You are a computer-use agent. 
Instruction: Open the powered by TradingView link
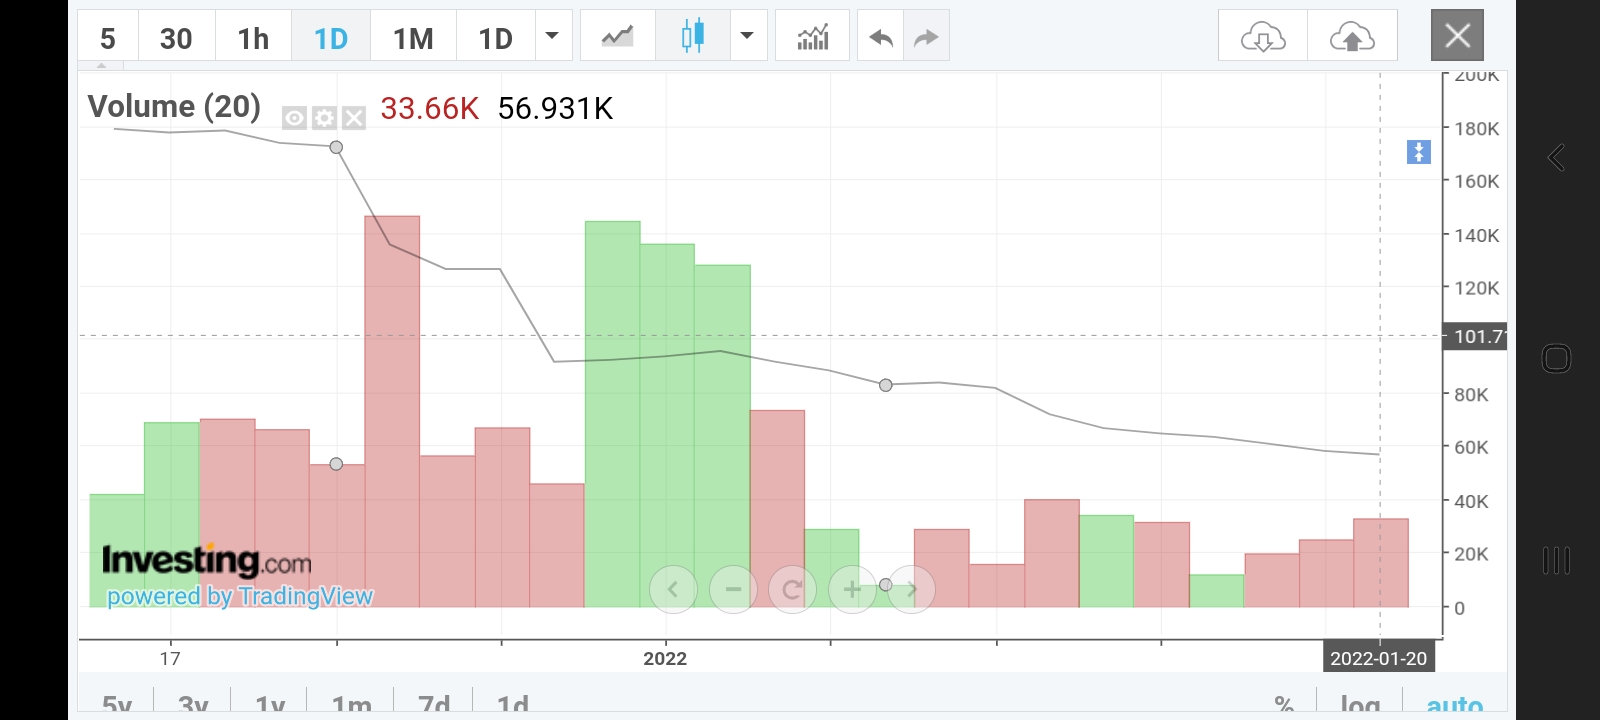(x=240, y=596)
